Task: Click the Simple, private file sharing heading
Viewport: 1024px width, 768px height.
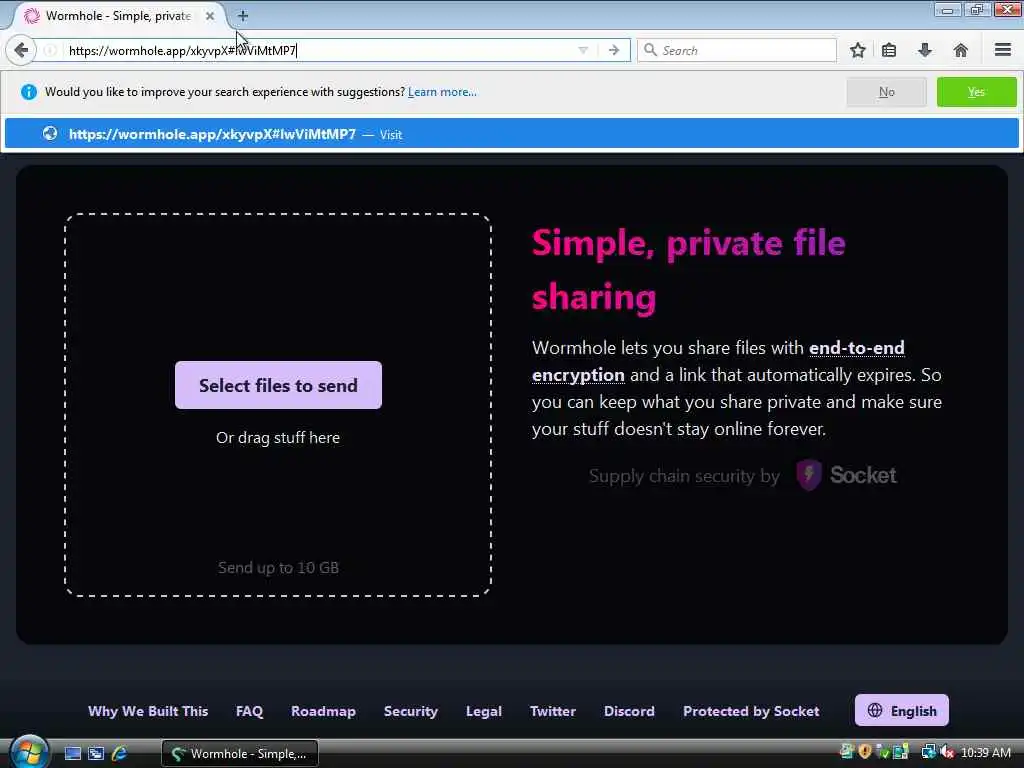Action: (688, 270)
